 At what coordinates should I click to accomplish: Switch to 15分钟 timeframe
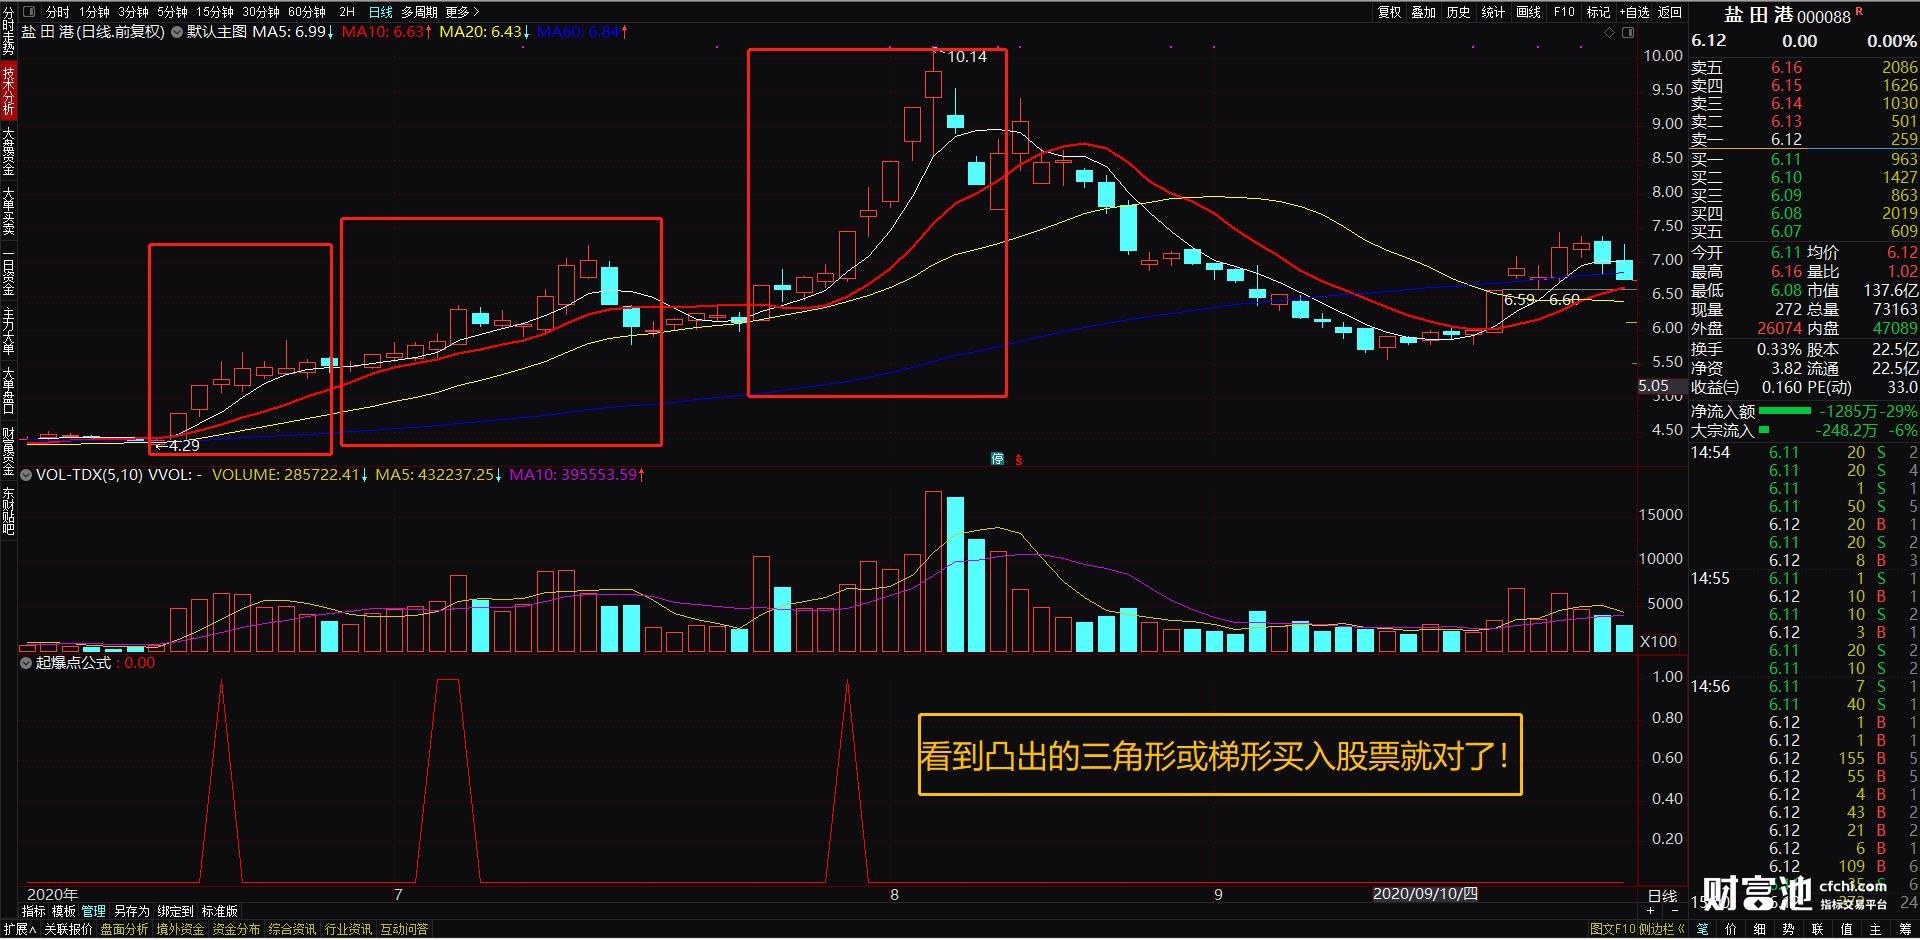(215, 12)
